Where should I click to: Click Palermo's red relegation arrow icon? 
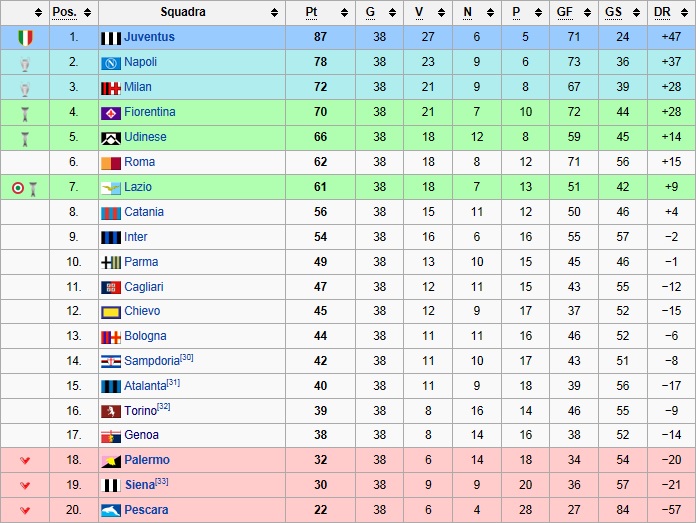click(x=25, y=460)
